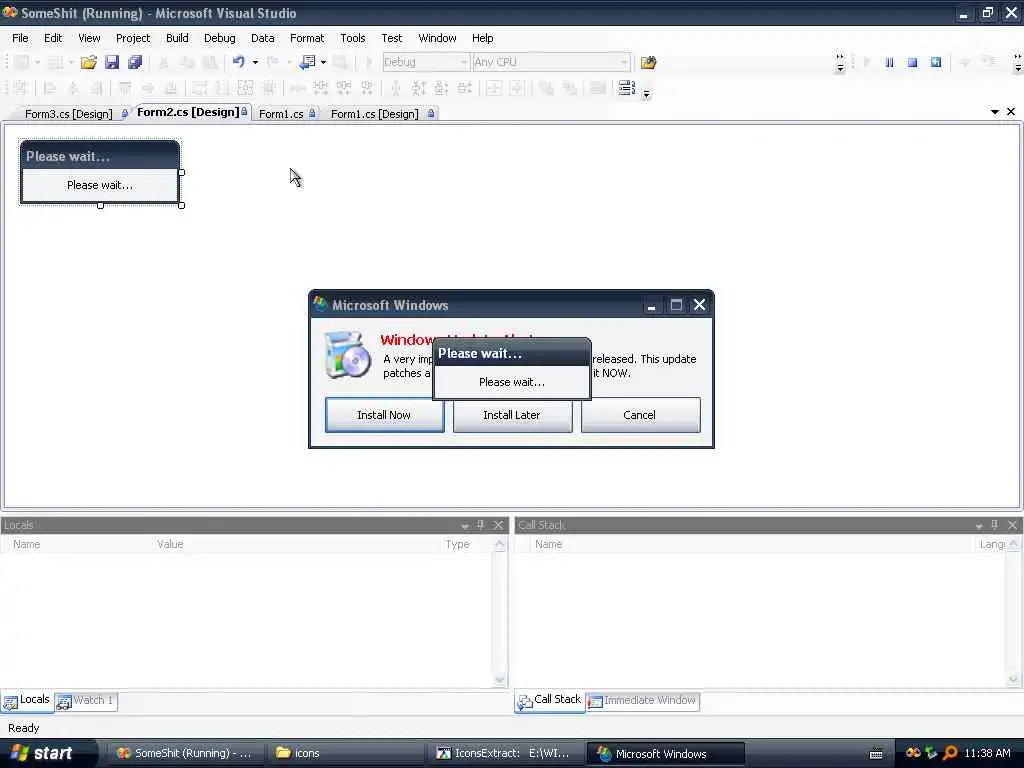
Task: Open the File menu
Action: click(x=20, y=38)
